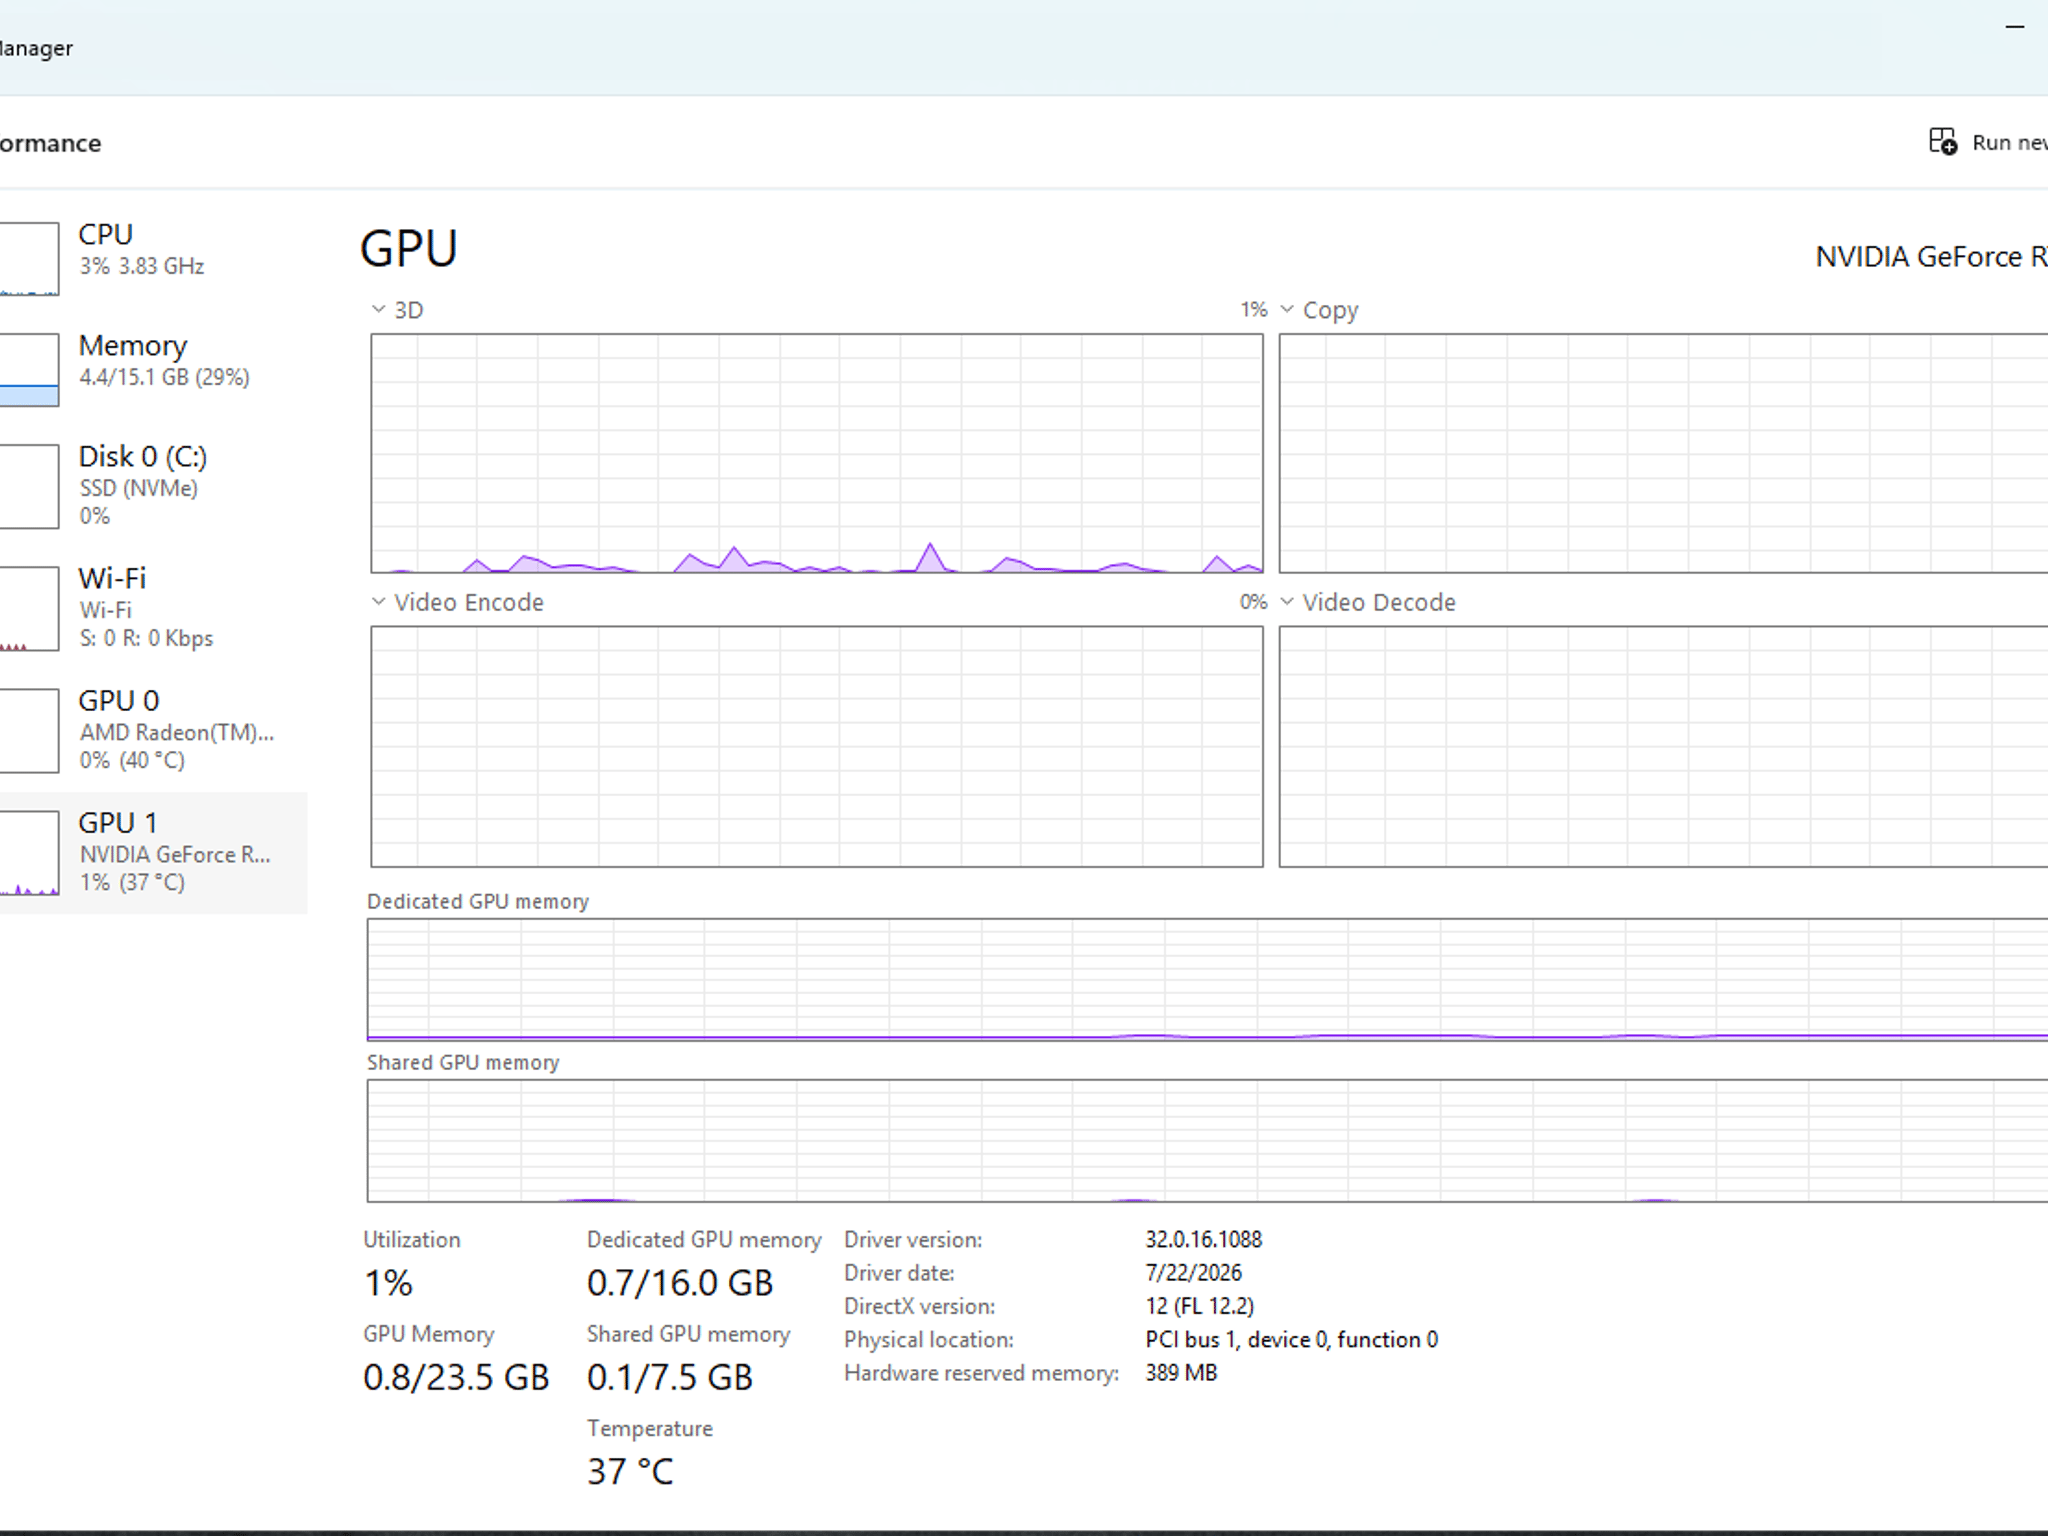Click shared memory 0.1/7.5 GB value
This screenshot has width=2048, height=1536.
[x=669, y=1378]
